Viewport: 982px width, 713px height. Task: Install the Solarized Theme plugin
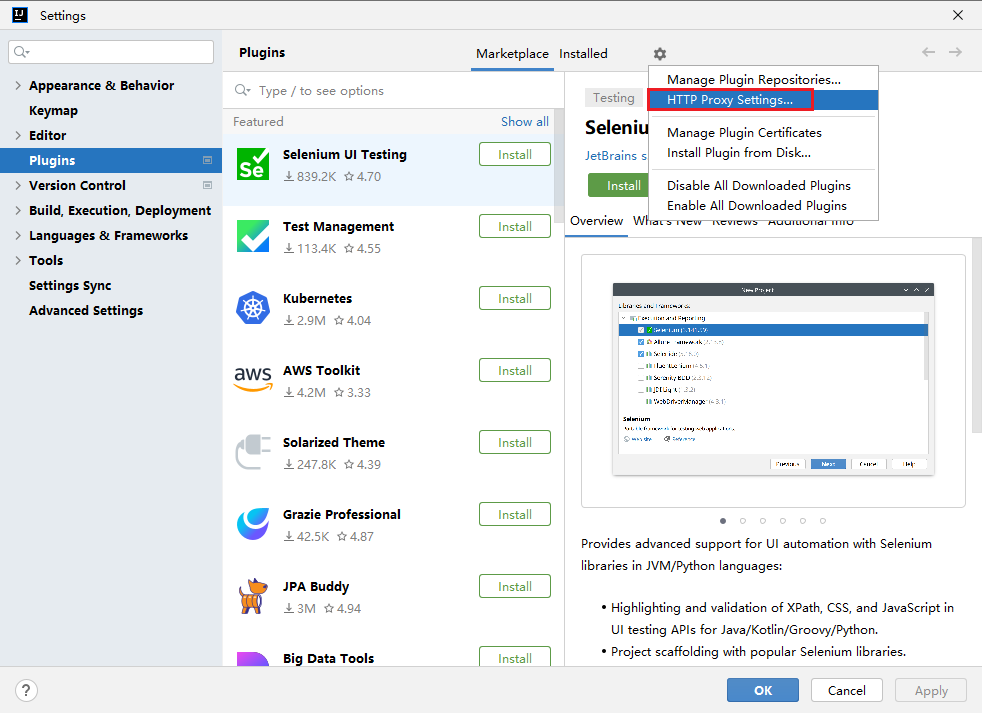515,442
